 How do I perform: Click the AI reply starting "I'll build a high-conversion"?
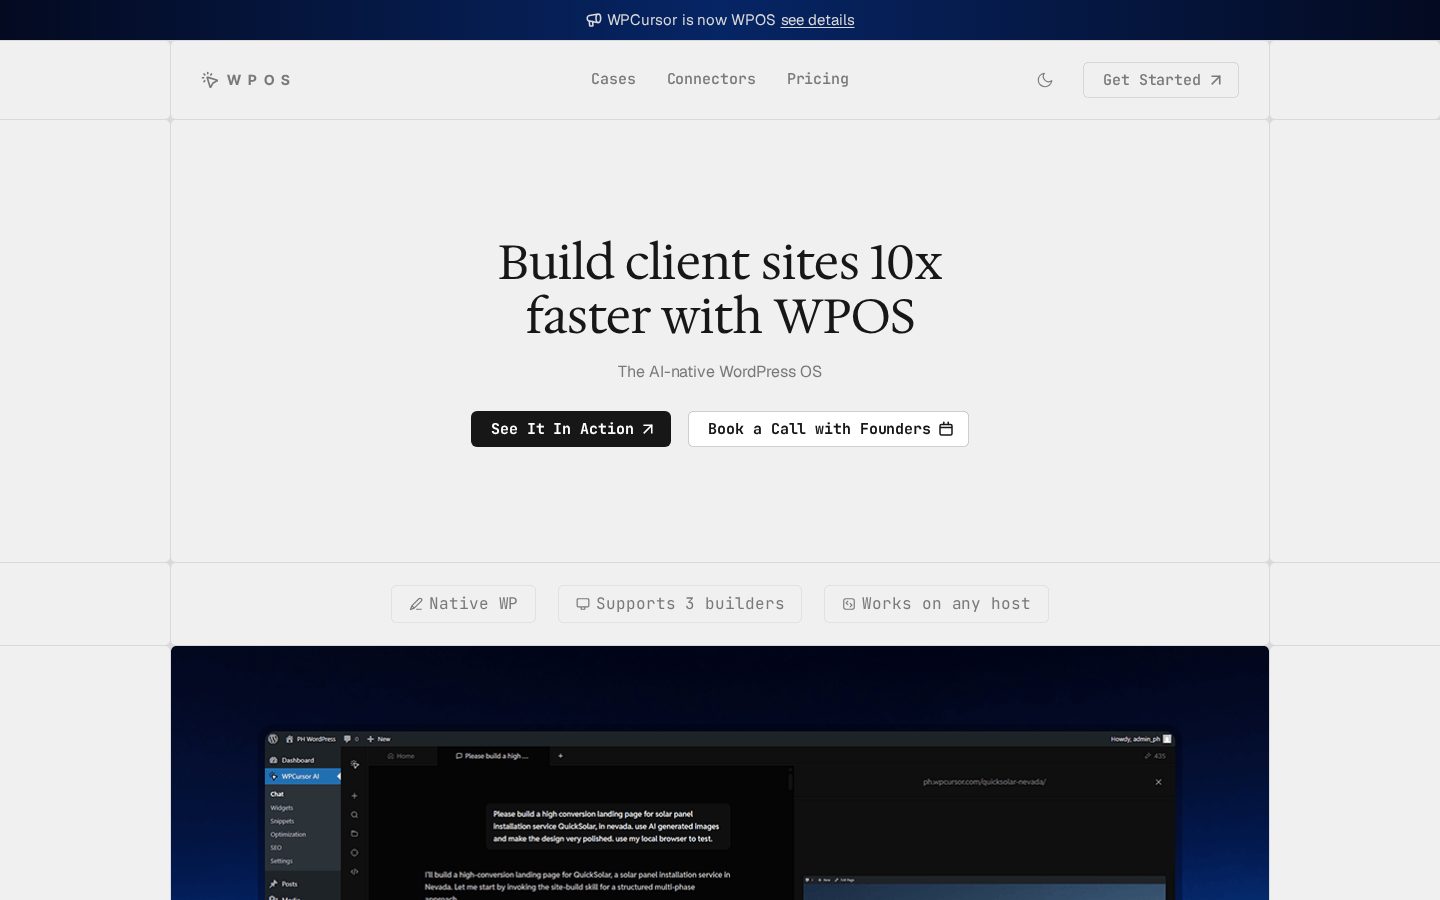pyautogui.click(x=577, y=886)
